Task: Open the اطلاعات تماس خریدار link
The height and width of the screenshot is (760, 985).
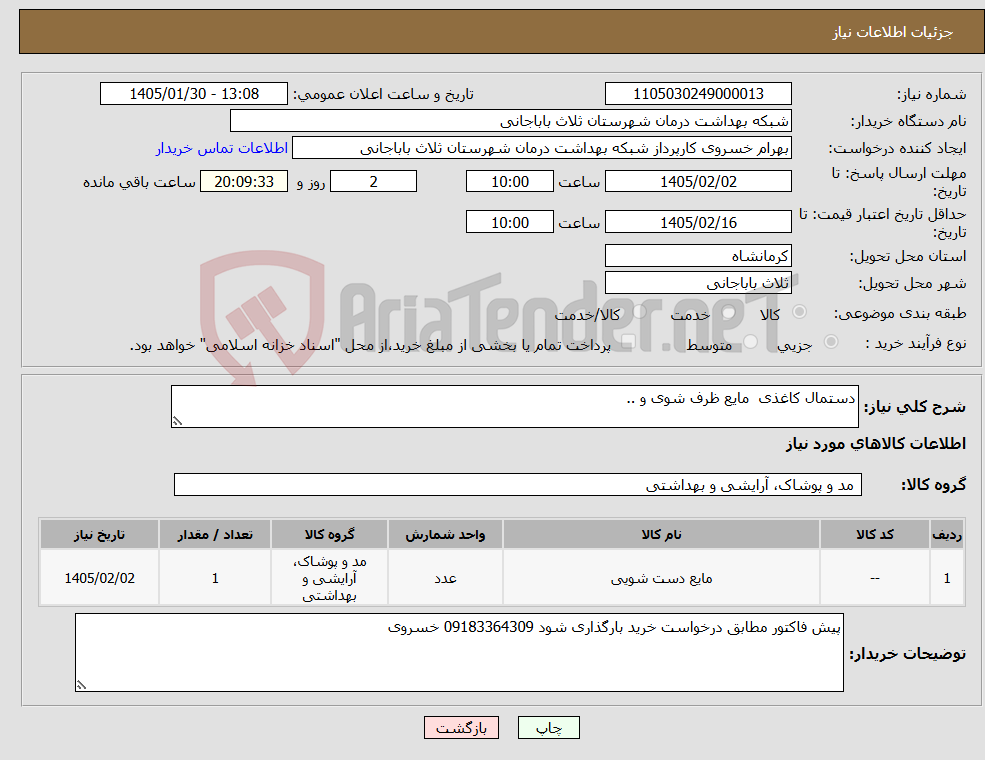Action: (222, 148)
